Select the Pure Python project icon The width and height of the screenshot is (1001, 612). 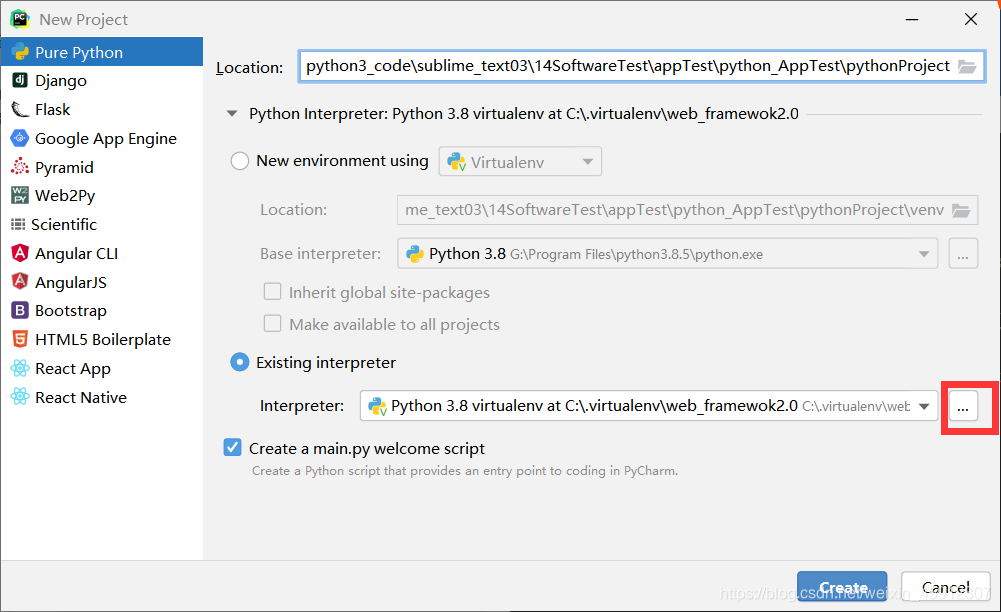click(x=20, y=52)
